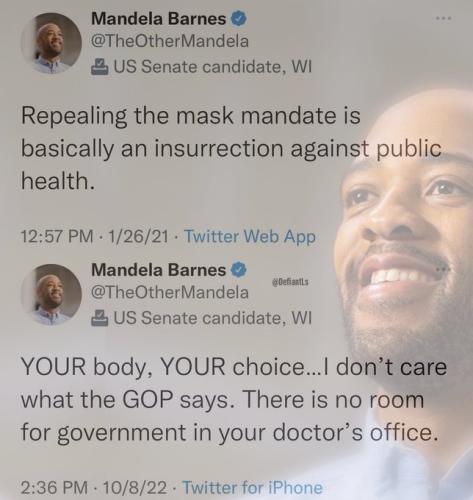Click top tweet's US Senate candidate, WI label
The height and width of the screenshot is (500, 473).
[213, 67]
